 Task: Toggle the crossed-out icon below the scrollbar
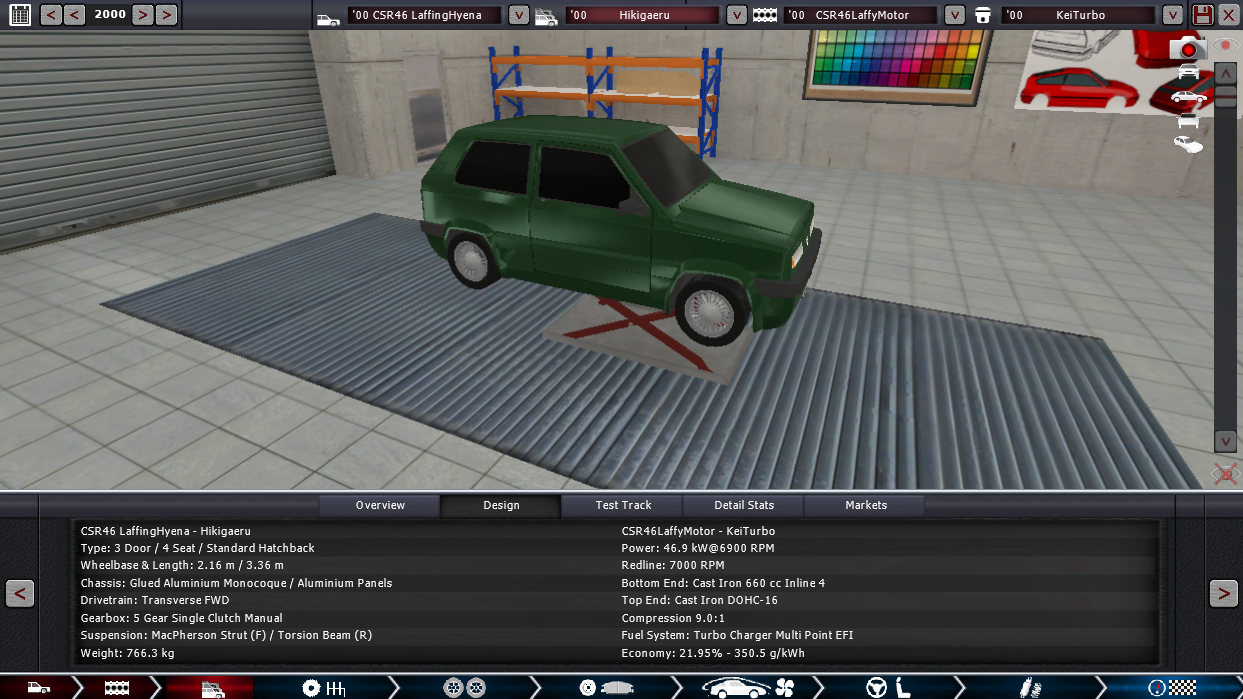point(1225,474)
